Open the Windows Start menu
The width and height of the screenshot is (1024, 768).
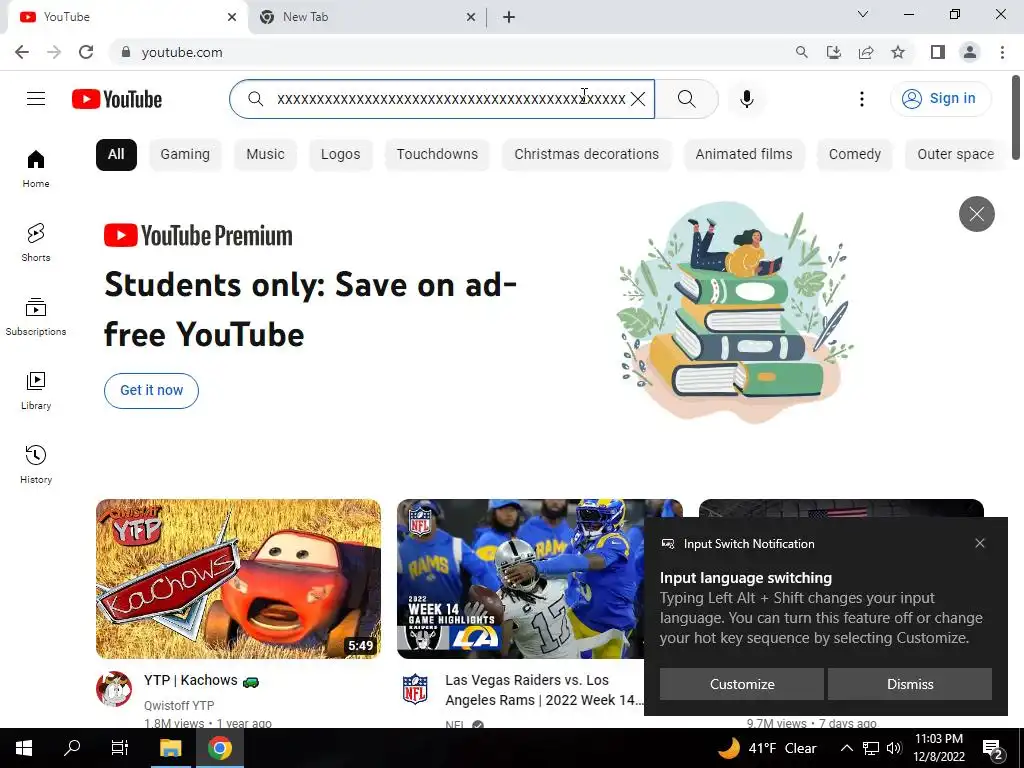(24, 748)
